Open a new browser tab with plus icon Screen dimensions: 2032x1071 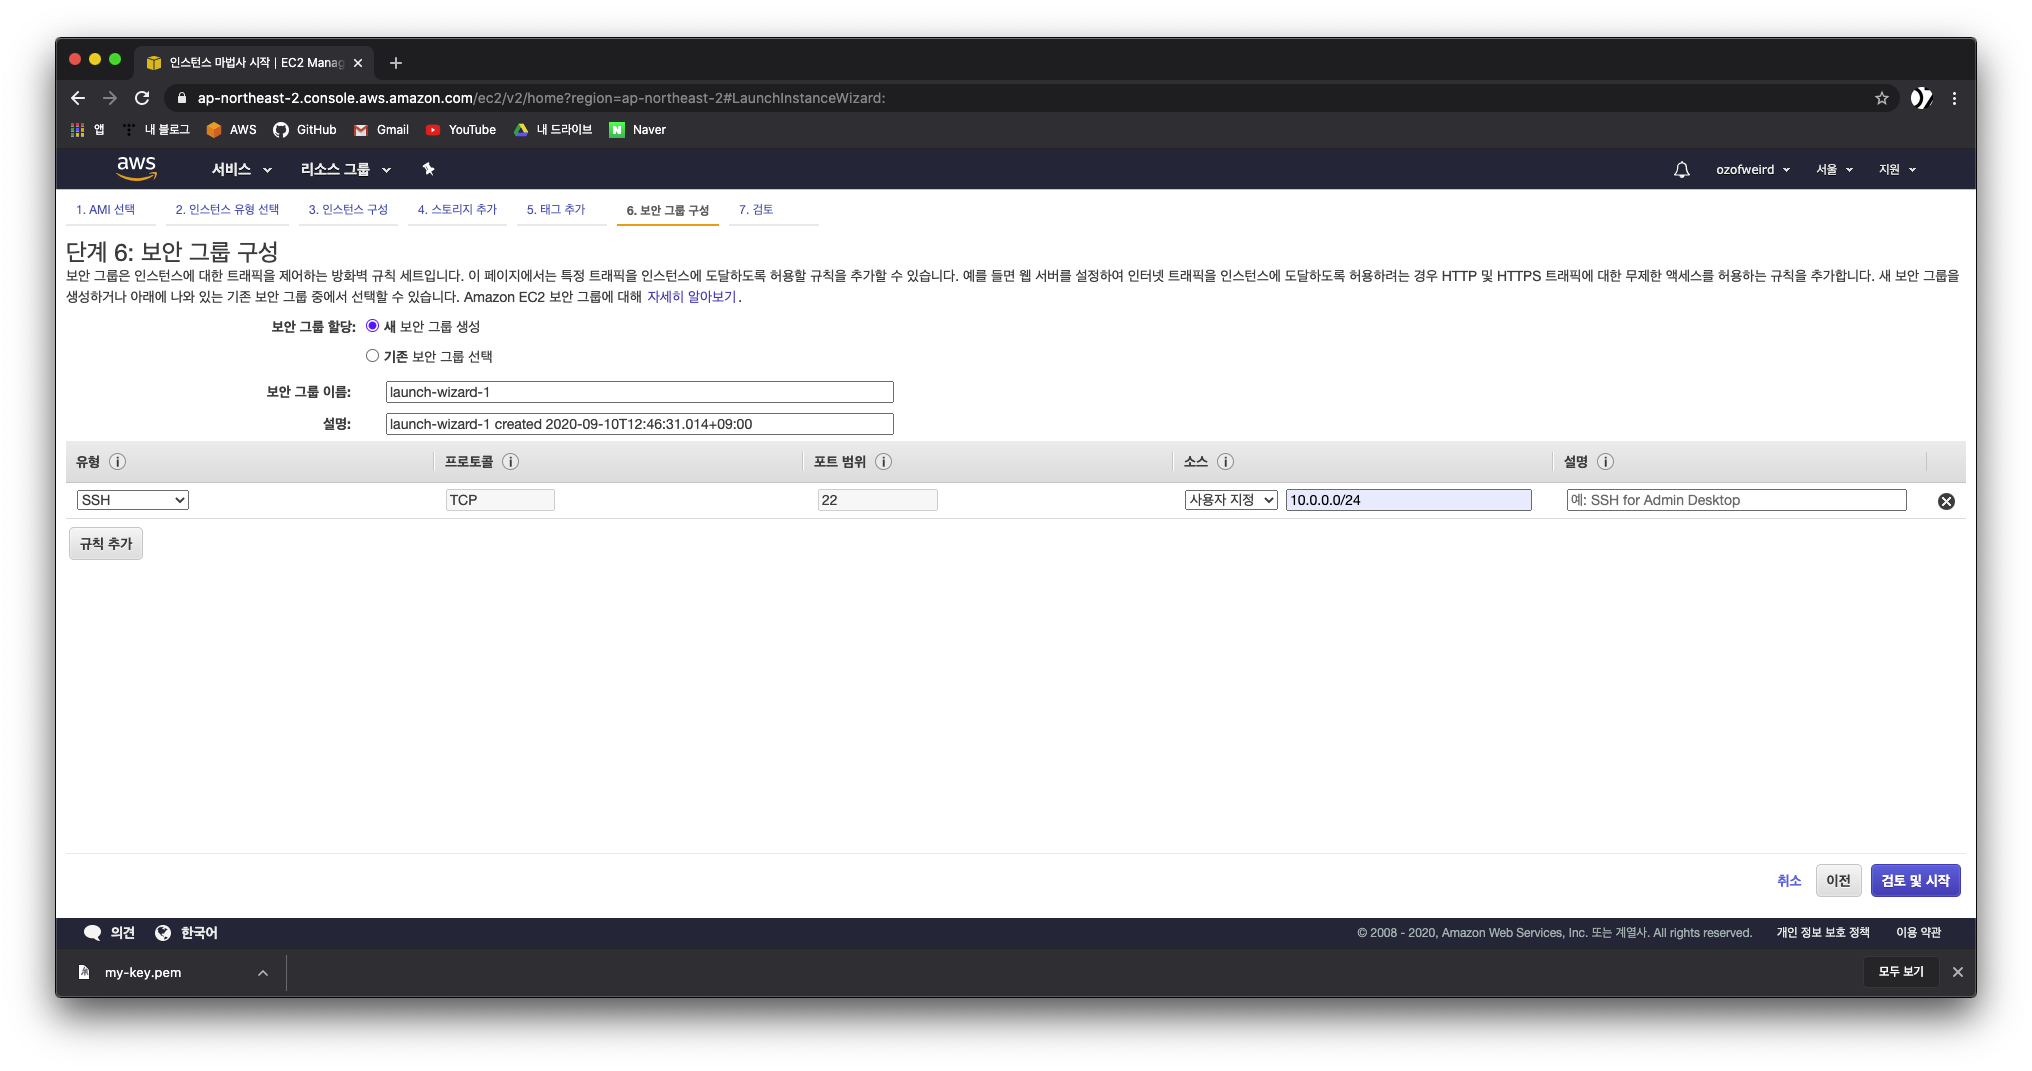tap(396, 63)
